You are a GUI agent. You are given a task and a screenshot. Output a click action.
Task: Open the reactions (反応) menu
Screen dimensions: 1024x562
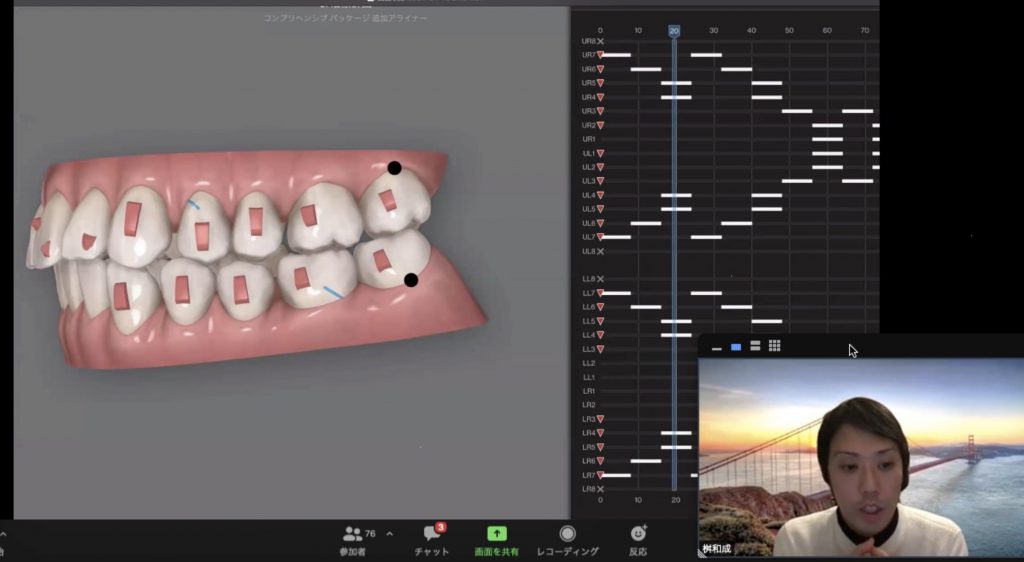click(x=638, y=541)
